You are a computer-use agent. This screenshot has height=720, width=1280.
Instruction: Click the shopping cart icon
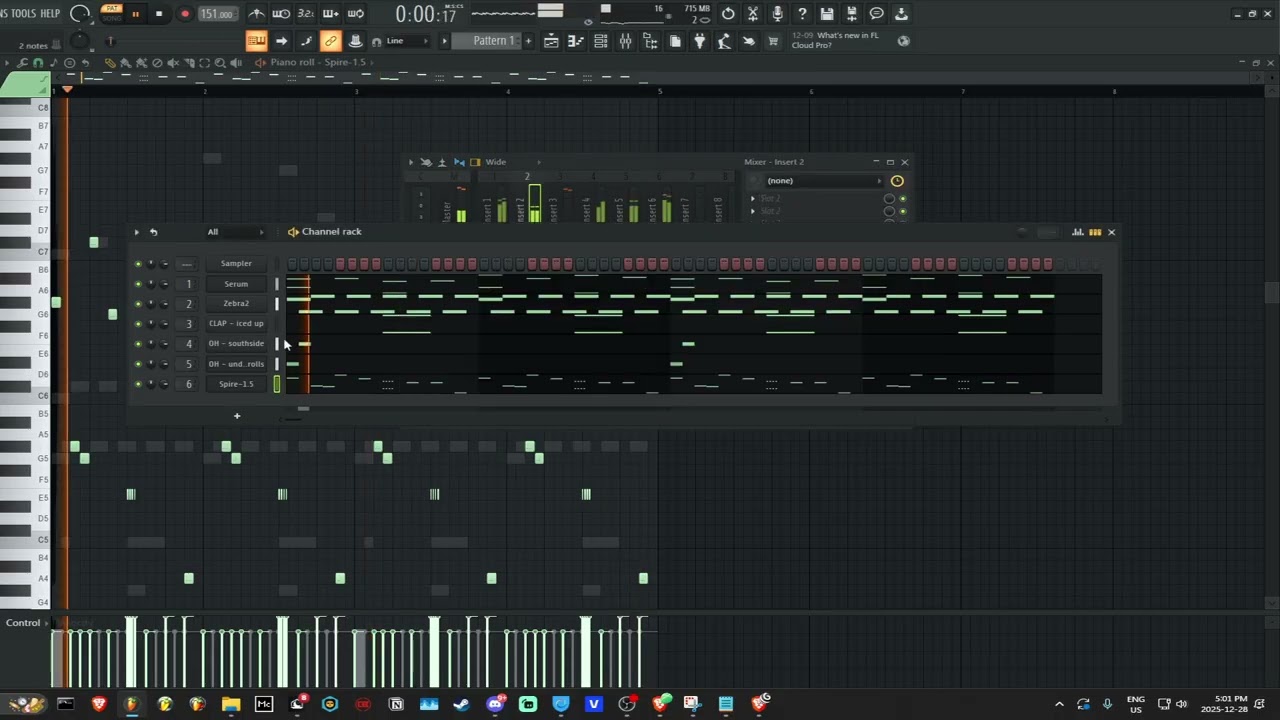pyautogui.click(x=773, y=41)
